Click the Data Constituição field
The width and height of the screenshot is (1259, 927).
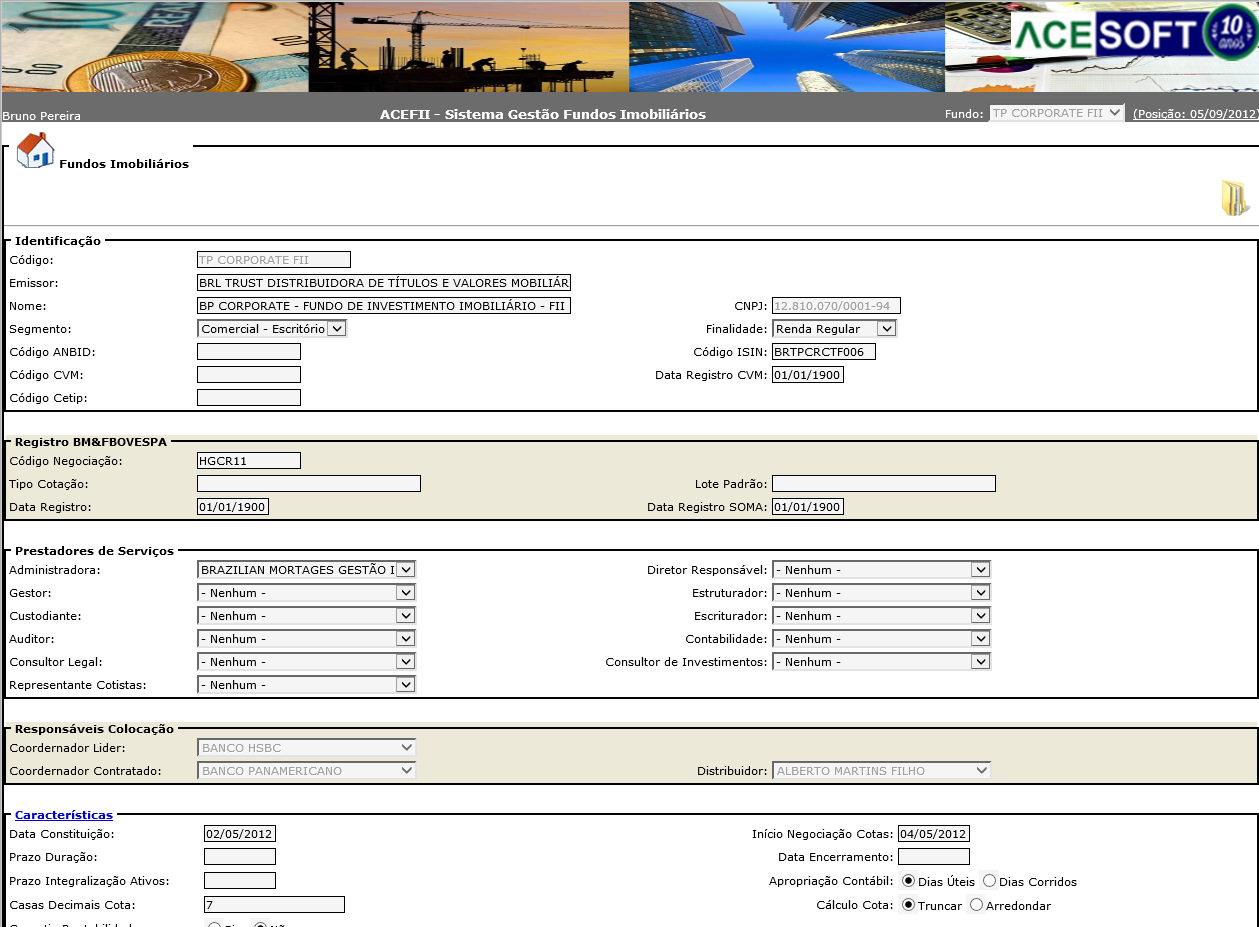pos(240,834)
